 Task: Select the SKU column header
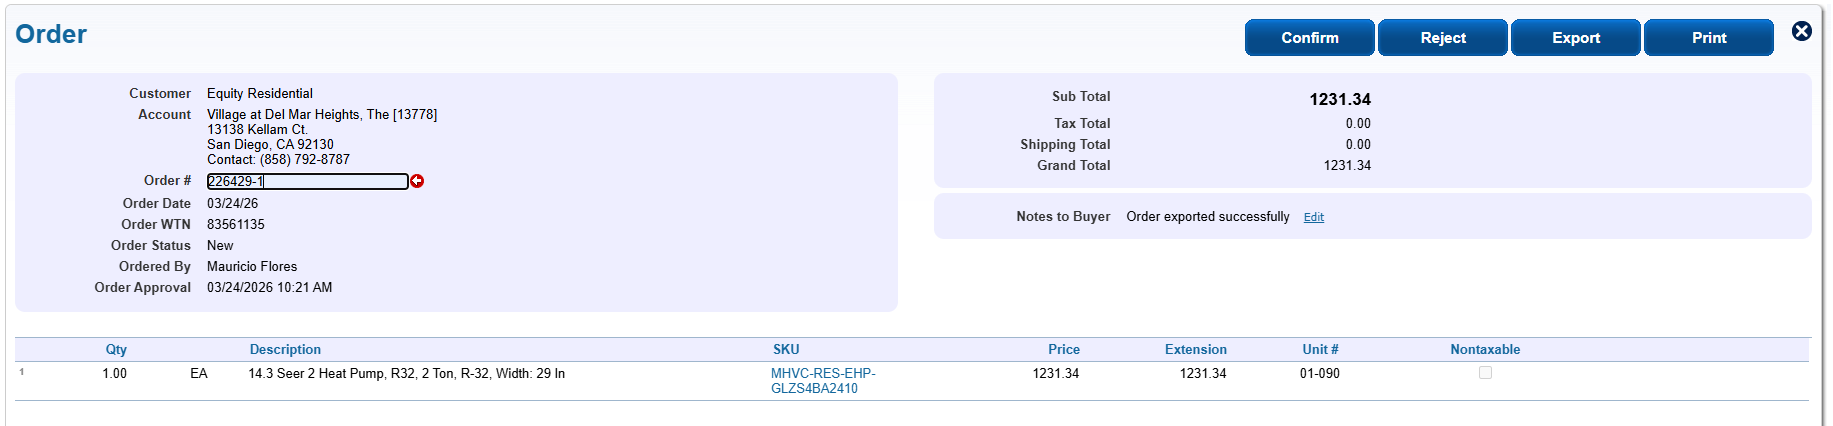coord(786,350)
